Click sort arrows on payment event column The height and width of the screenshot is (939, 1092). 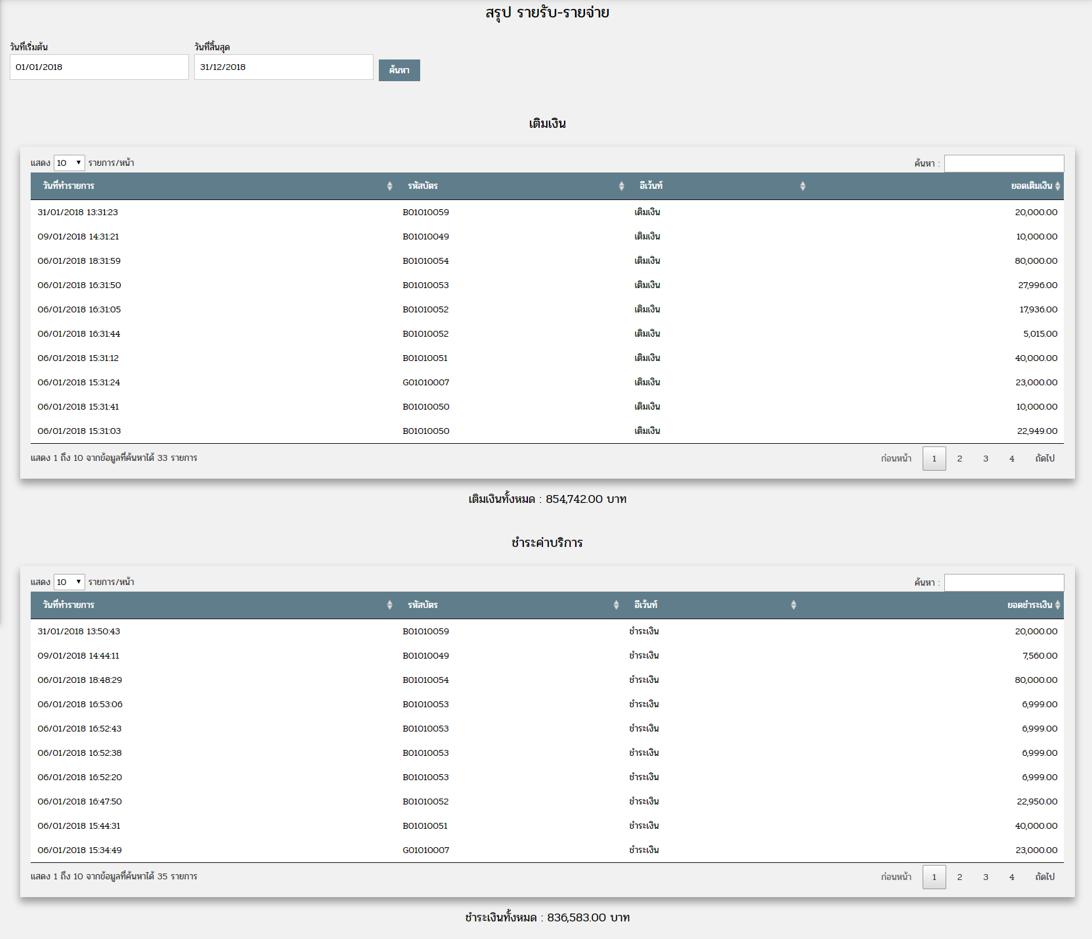[793, 605]
